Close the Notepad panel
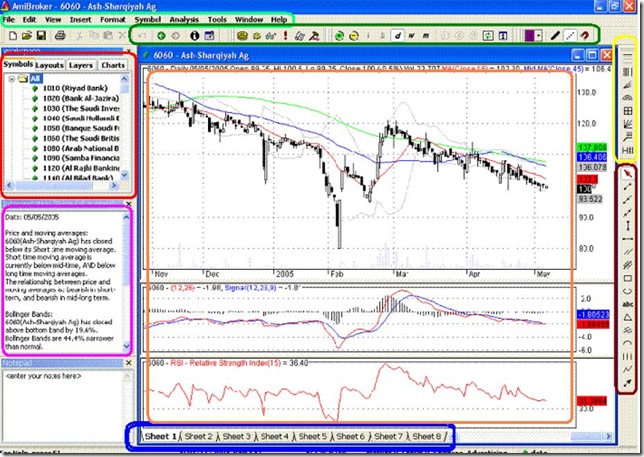Viewport: 644px width, 457px height. [129, 363]
